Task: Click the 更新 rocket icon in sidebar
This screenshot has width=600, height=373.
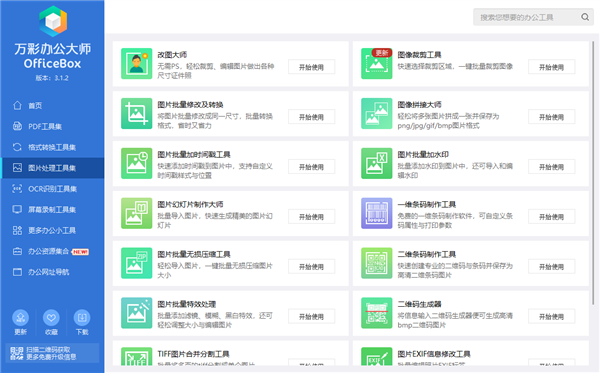Action: pos(21,317)
